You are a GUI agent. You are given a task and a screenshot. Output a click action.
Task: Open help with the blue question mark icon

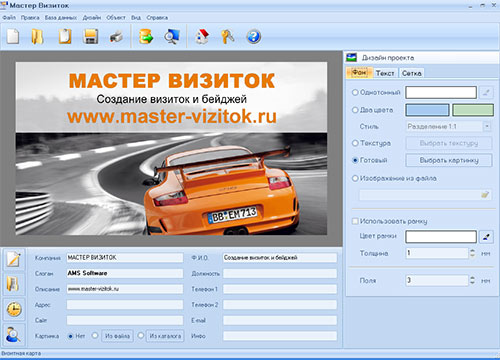tap(254, 37)
